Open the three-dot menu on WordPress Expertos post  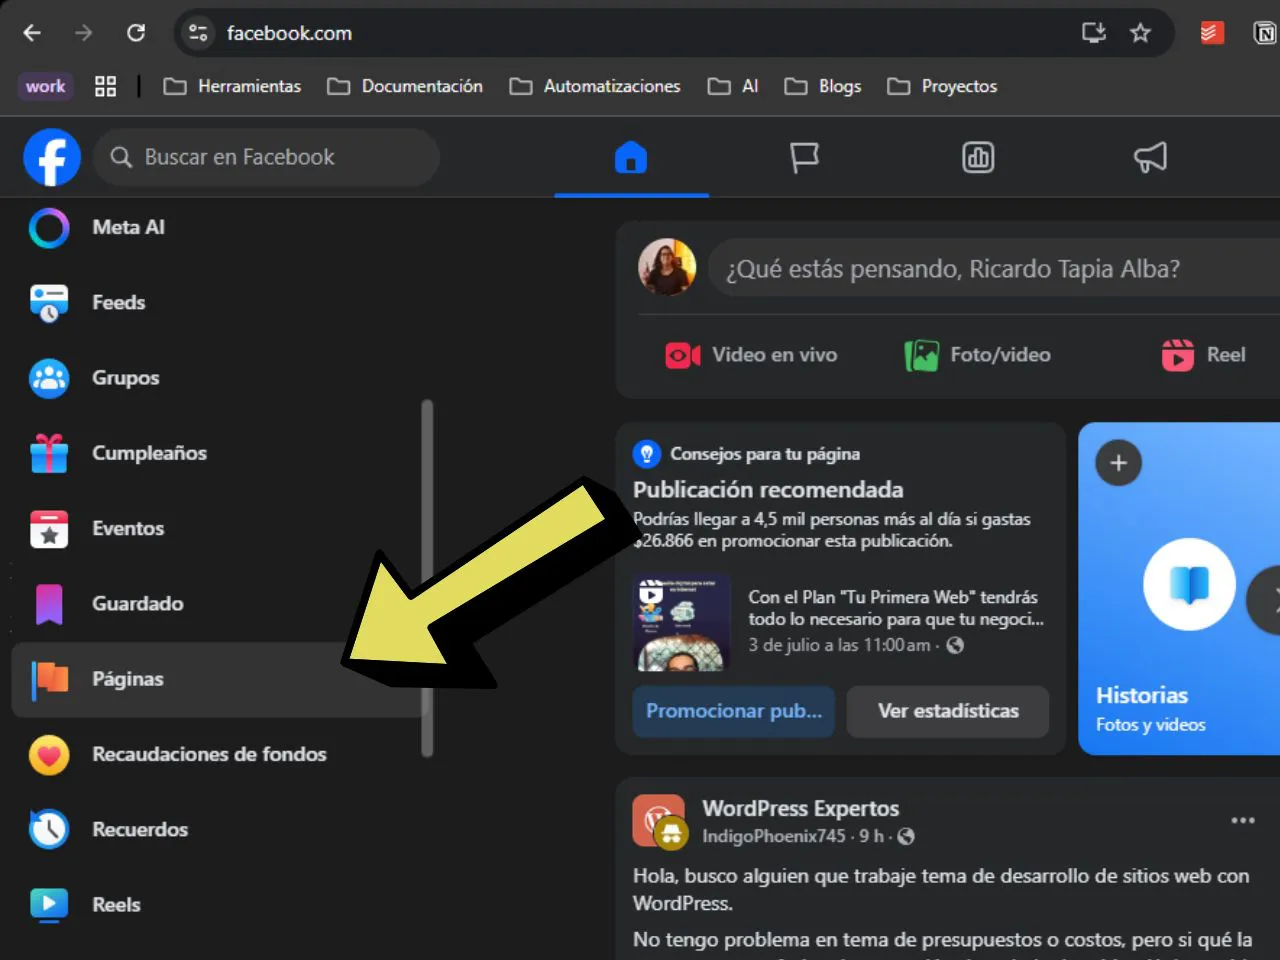tap(1243, 820)
